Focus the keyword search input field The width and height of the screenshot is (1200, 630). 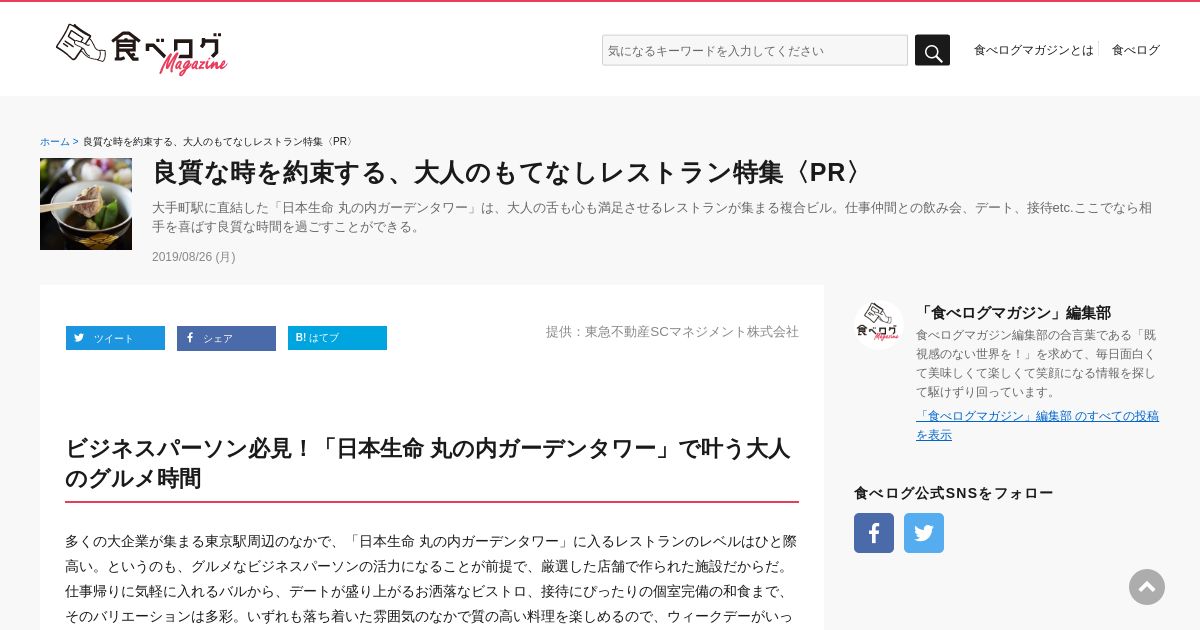[x=755, y=50]
